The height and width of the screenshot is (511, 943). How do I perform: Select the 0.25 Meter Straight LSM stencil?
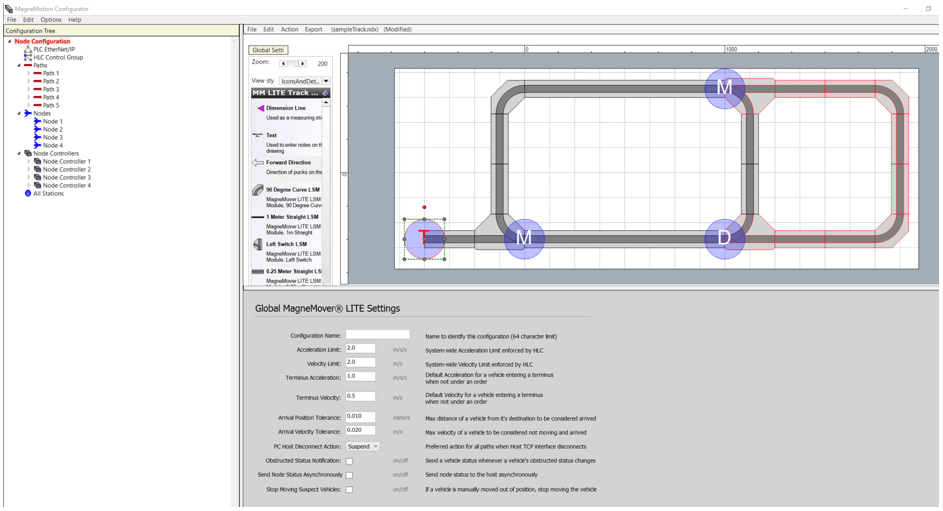click(x=258, y=271)
